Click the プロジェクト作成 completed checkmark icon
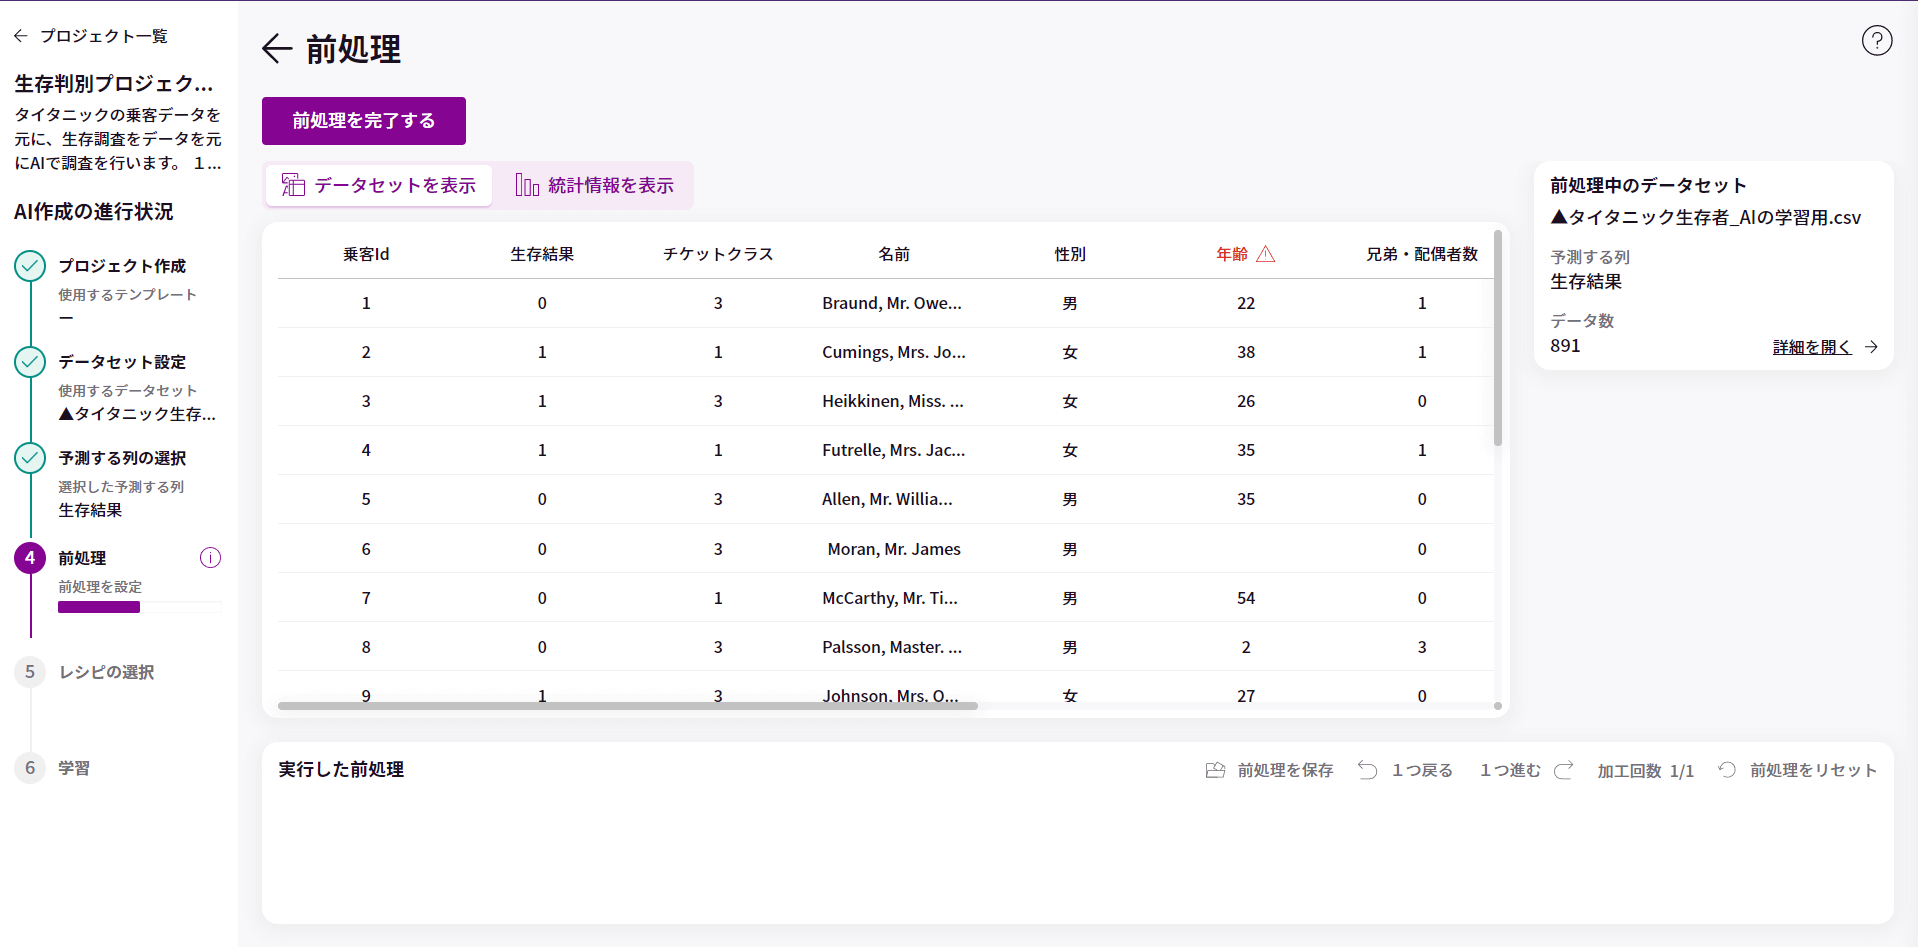The image size is (1918, 947). pos(30,266)
